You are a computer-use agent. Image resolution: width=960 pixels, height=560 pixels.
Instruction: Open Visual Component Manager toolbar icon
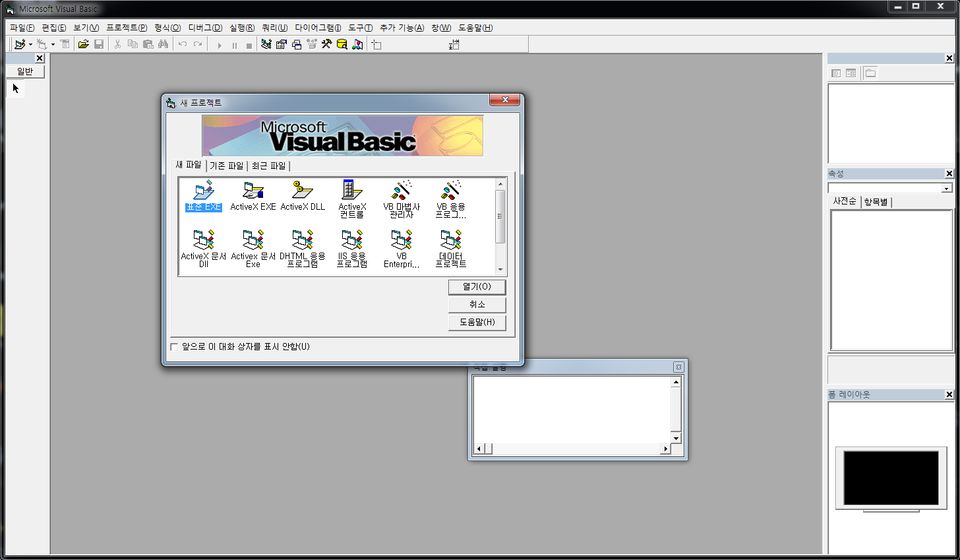click(358, 44)
